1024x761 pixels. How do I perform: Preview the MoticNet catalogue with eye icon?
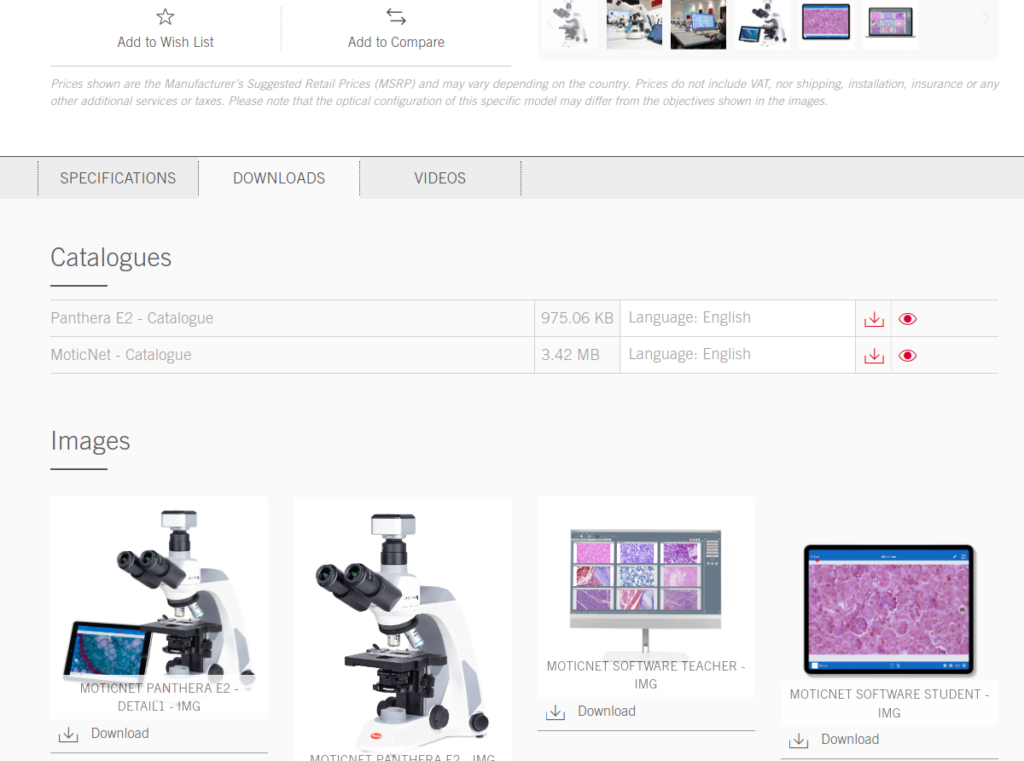[x=908, y=355]
